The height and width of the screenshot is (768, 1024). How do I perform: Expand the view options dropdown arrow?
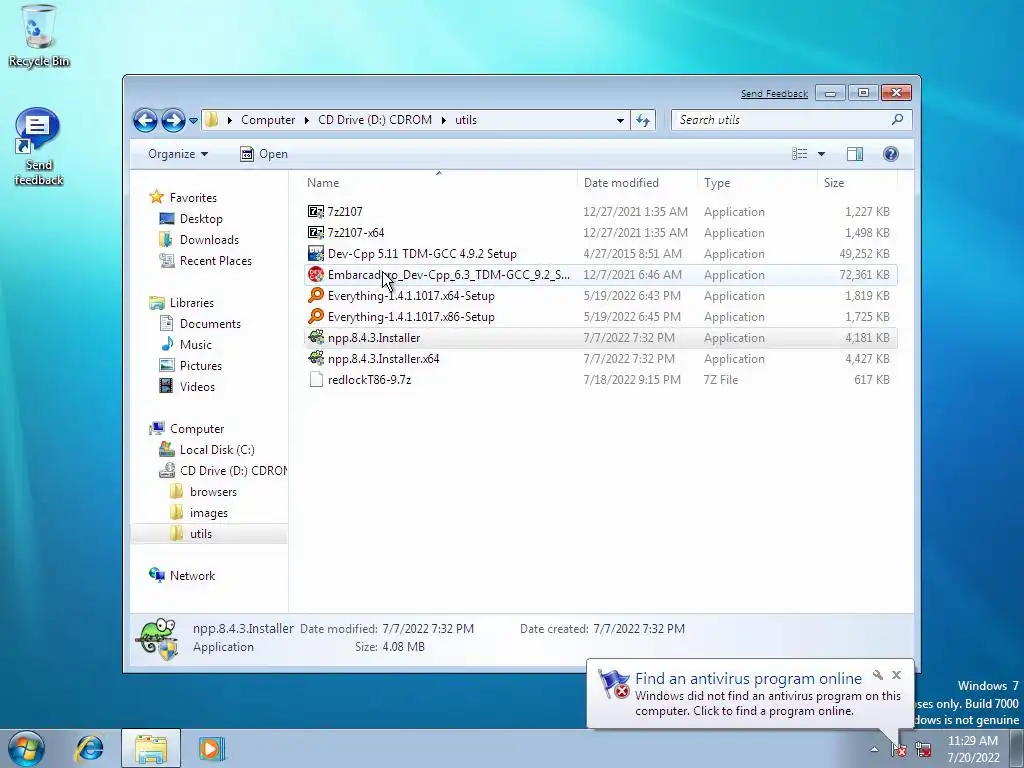(822, 154)
